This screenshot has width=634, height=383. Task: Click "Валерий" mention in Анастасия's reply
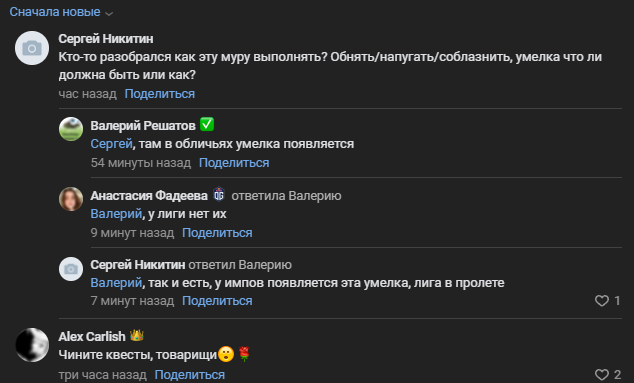116,214
